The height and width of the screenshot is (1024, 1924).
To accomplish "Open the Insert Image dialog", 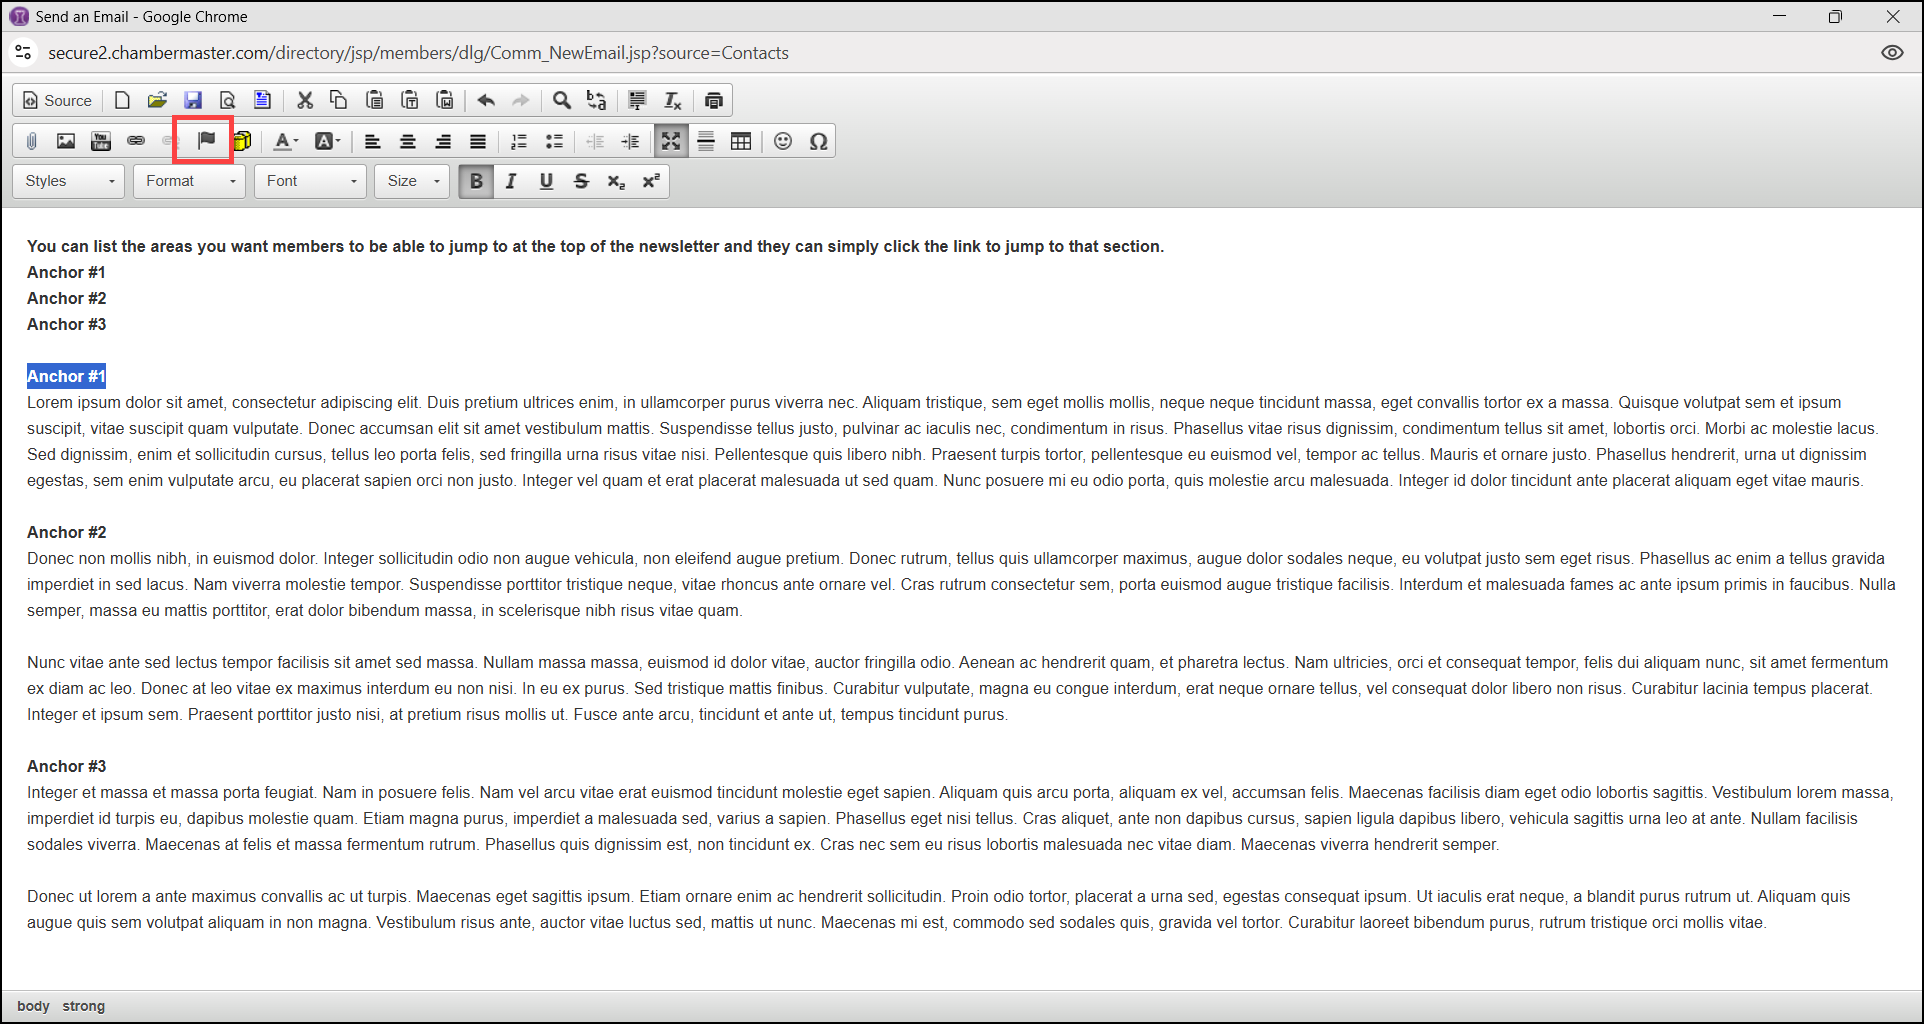I will click(66, 141).
